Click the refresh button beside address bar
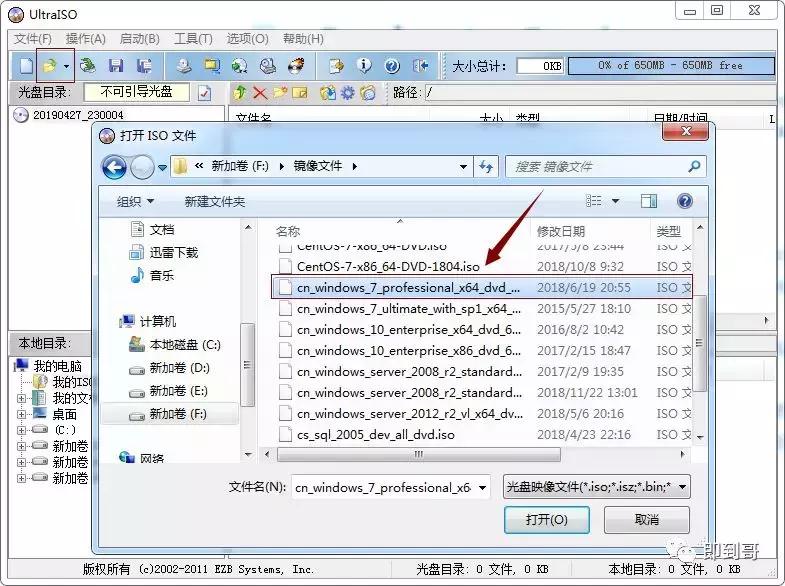Screen dimensions: 785x586 [x=486, y=167]
